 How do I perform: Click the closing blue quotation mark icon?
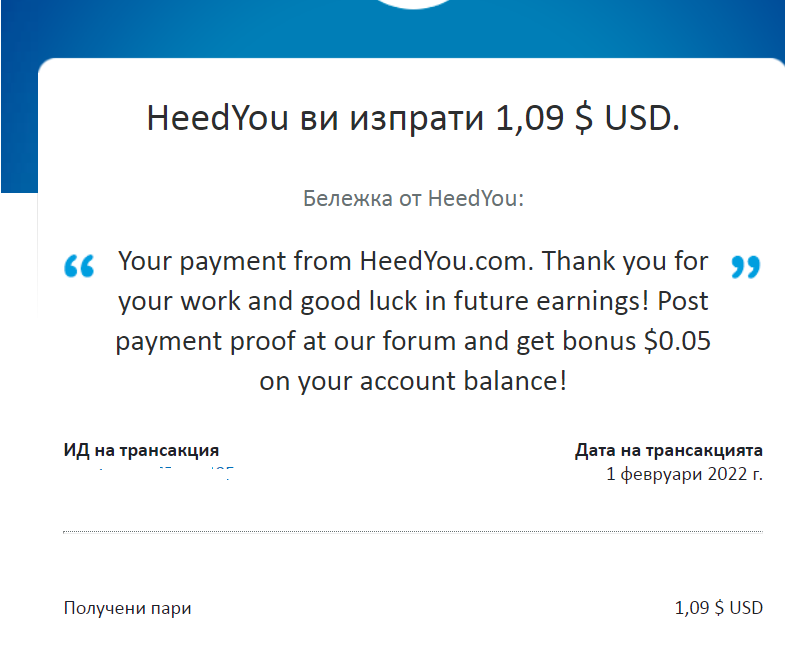(x=745, y=267)
